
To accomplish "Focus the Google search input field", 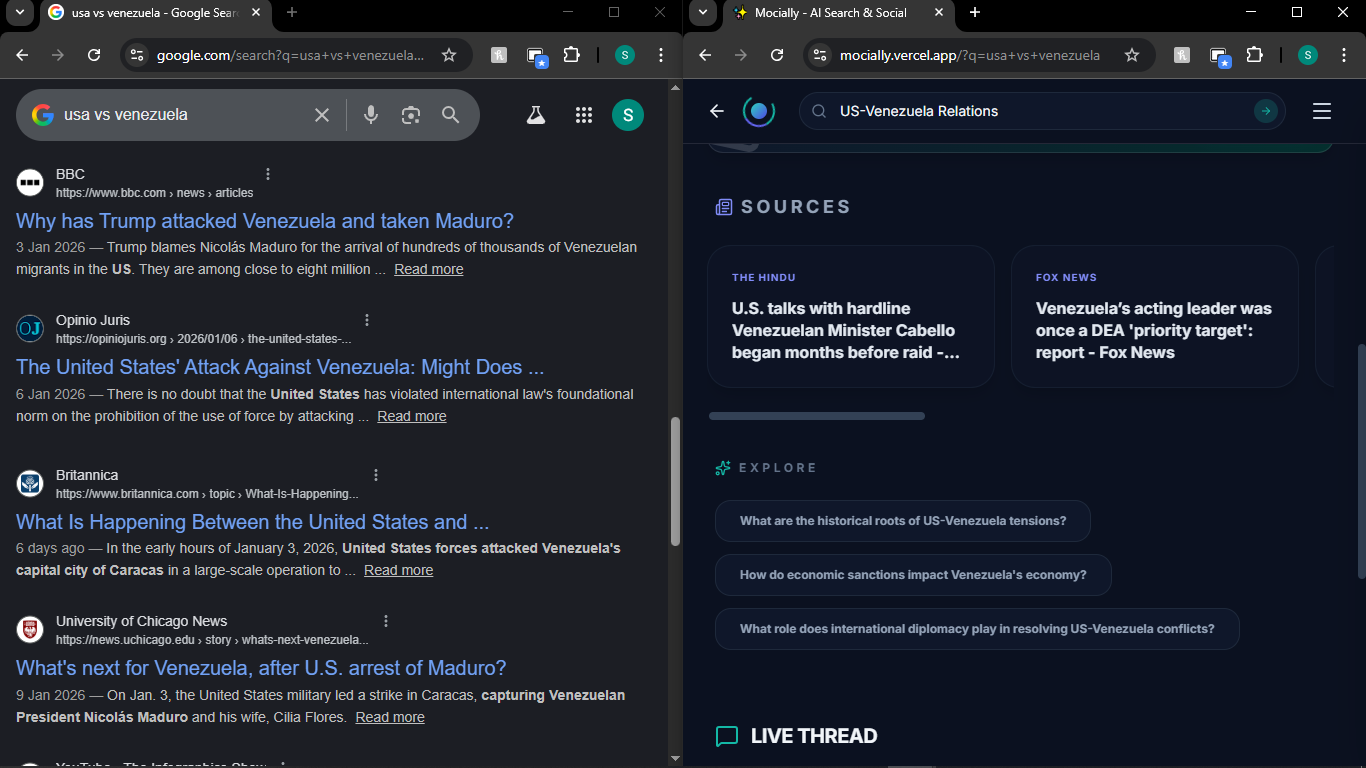I will 180,115.
